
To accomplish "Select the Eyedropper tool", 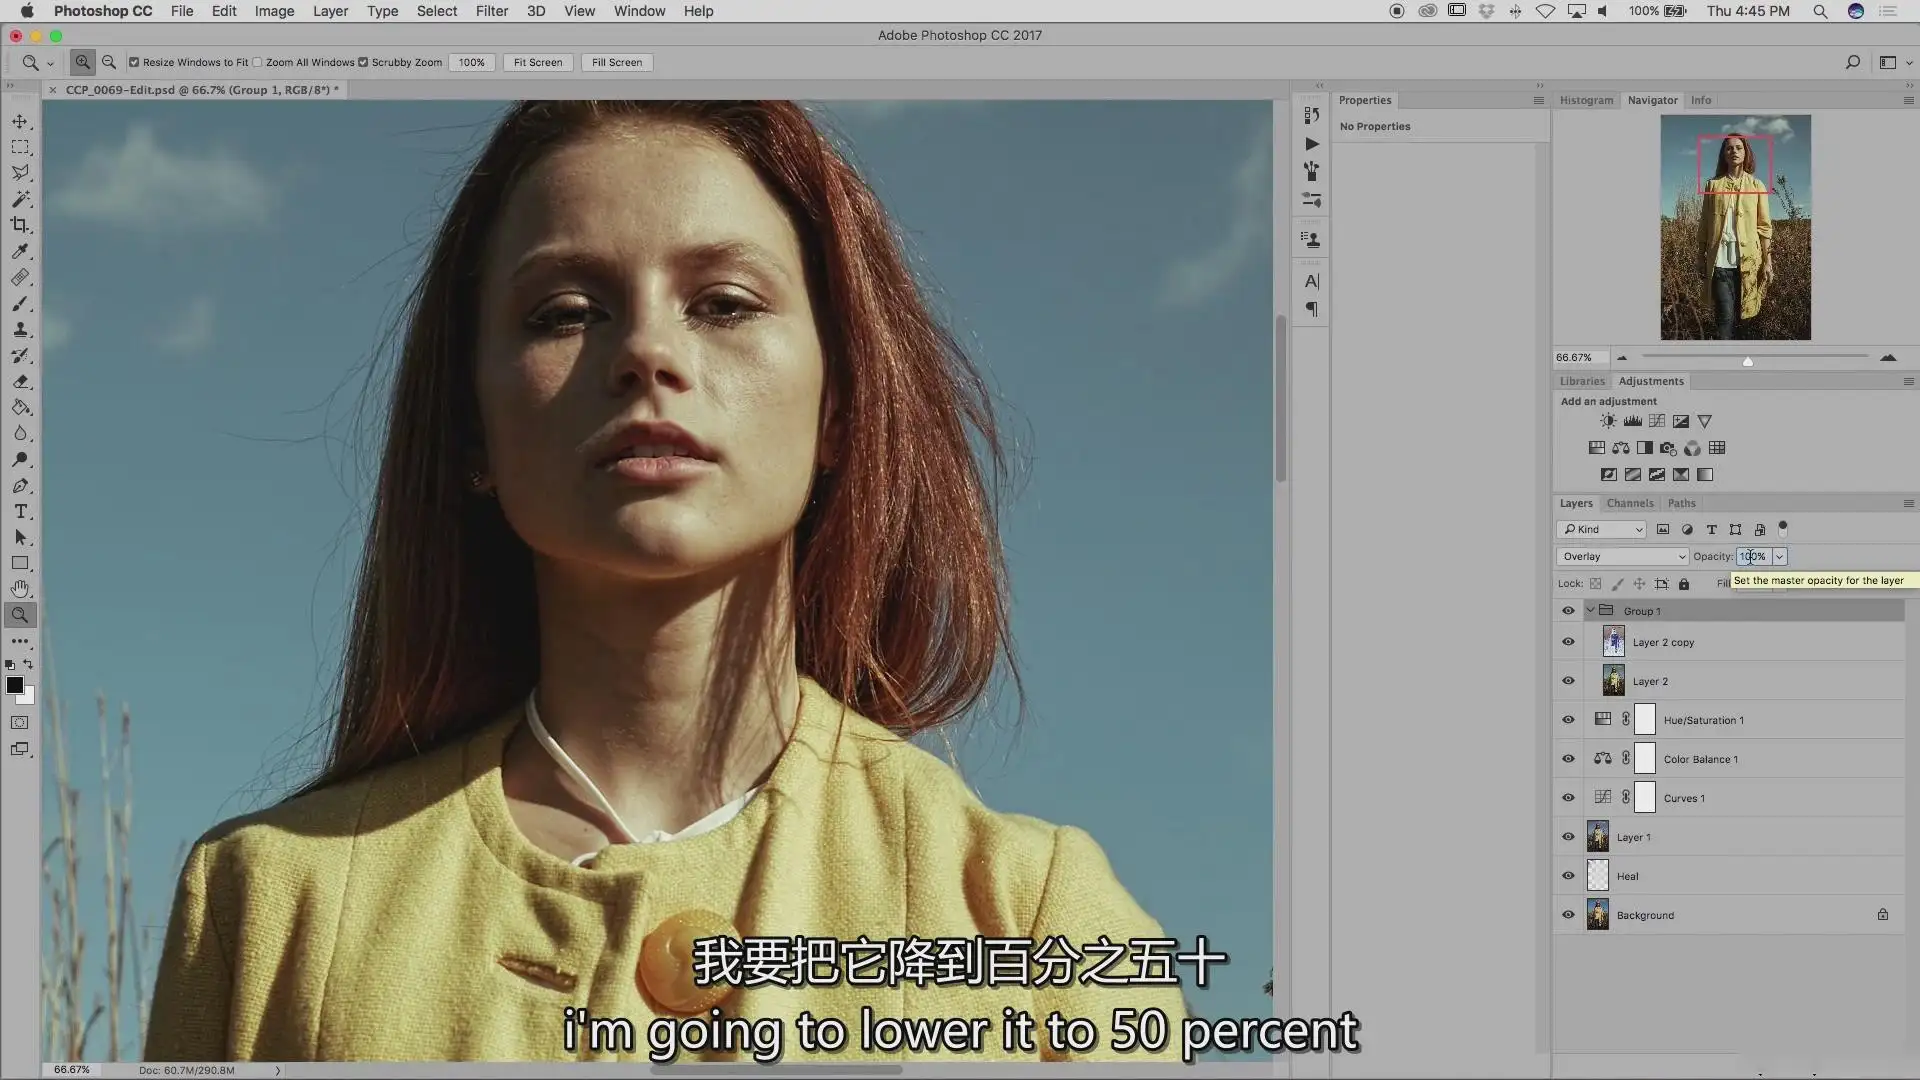I will 20,251.
